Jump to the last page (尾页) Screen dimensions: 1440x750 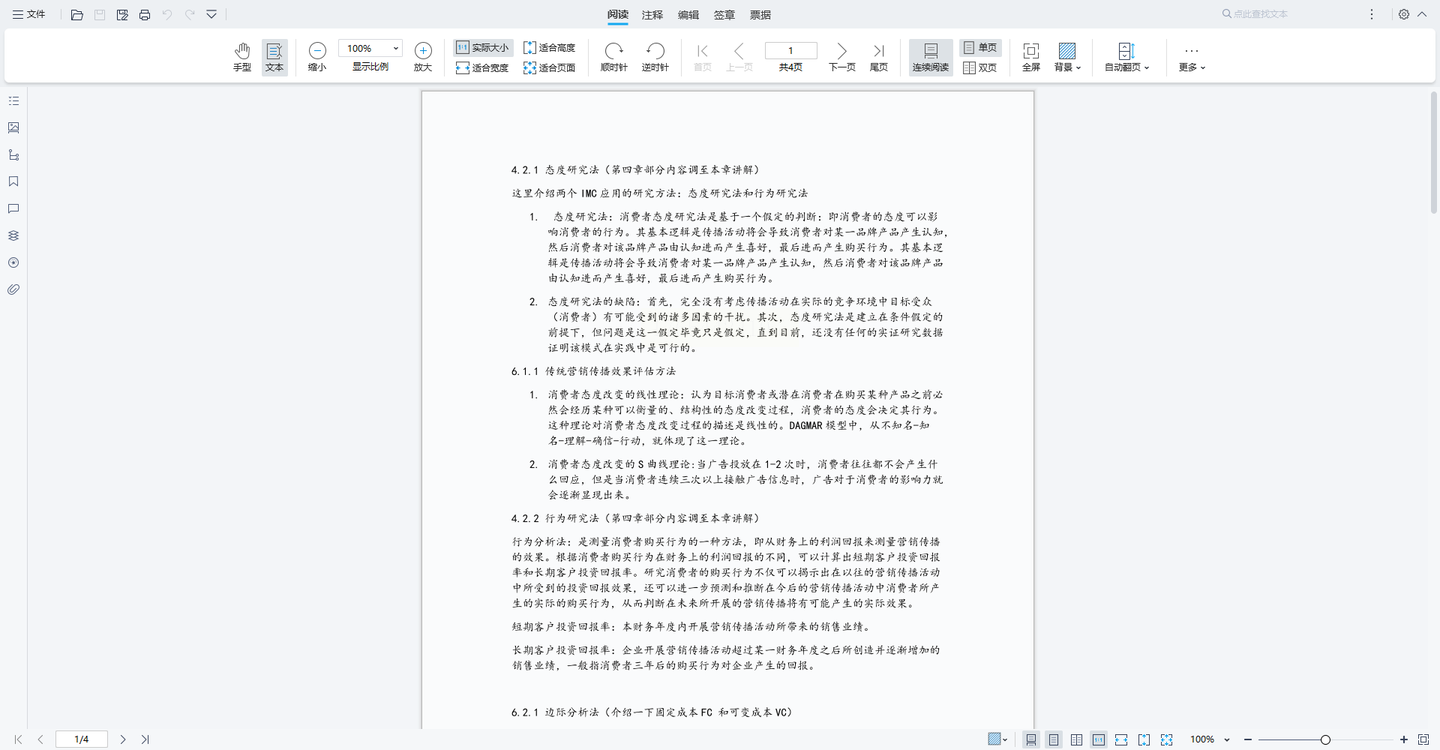[x=879, y=58]
